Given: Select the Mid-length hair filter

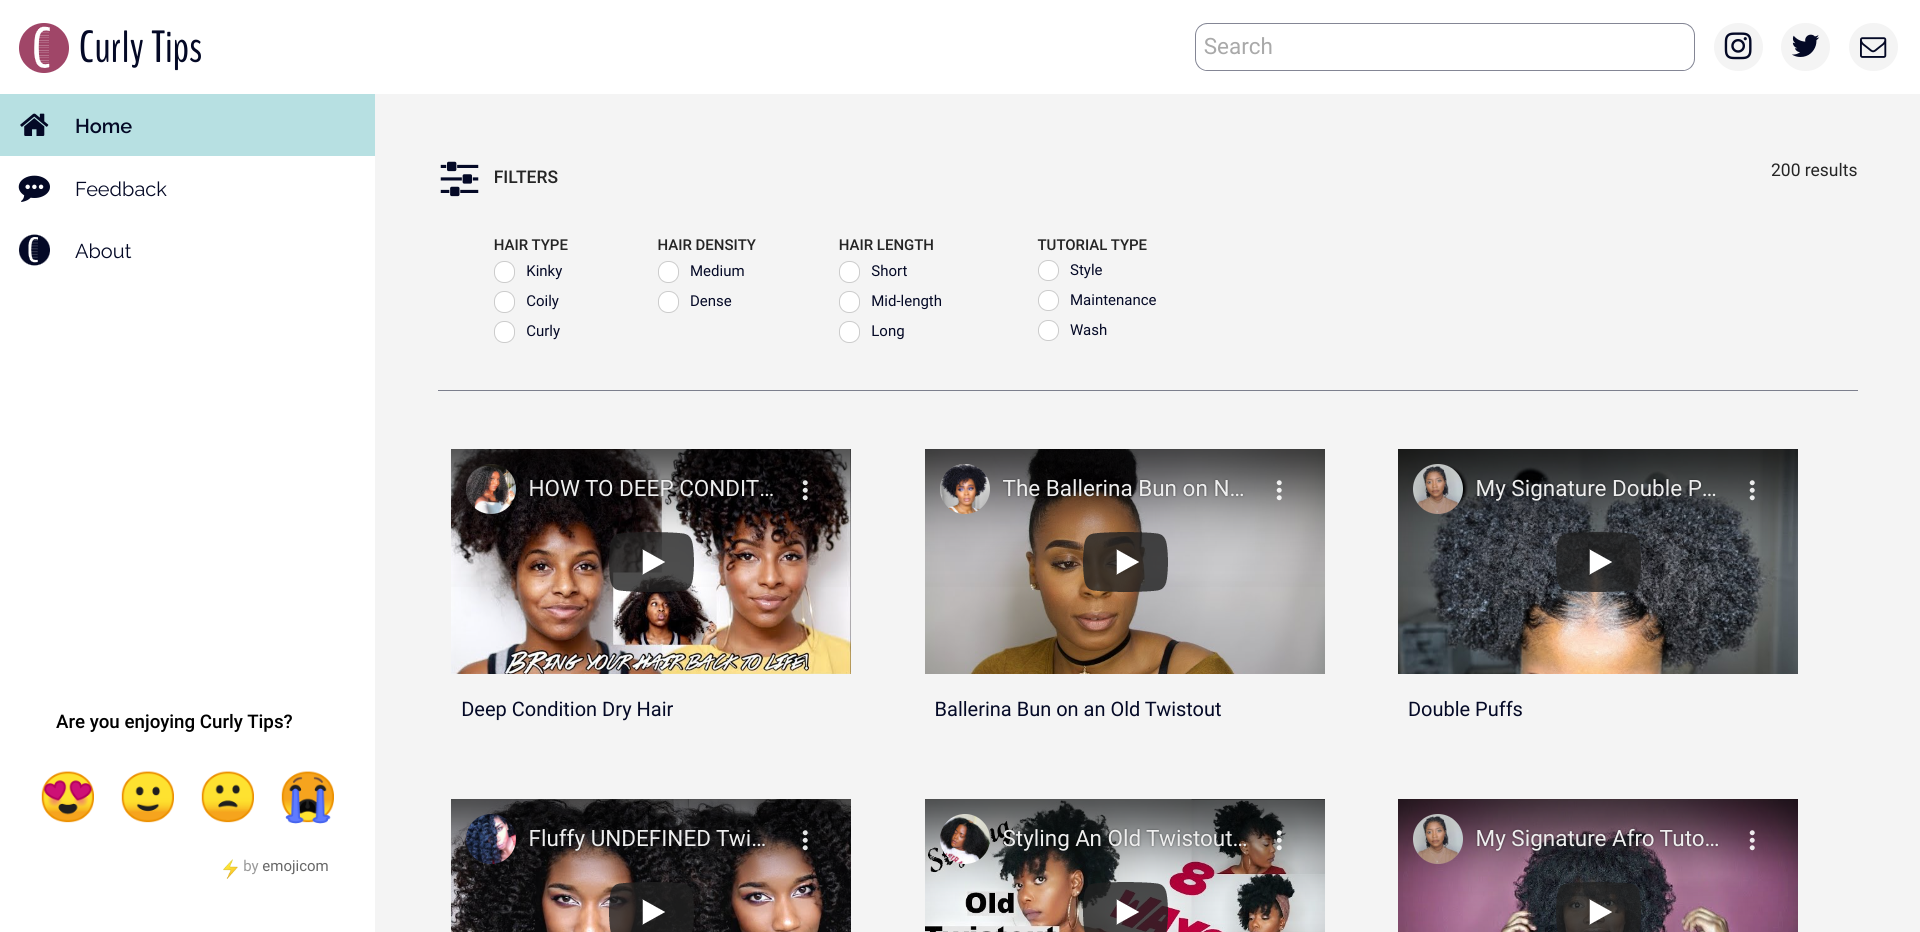Looking at the screenshot, I should click(x=850, y=302).
